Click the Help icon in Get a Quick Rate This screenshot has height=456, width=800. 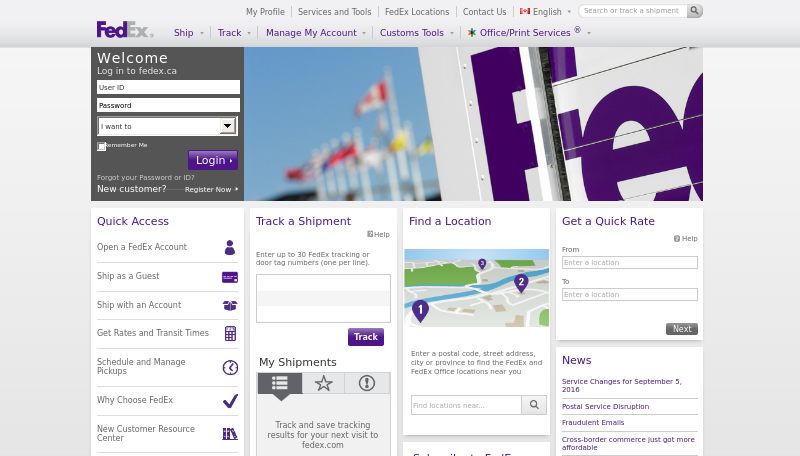(677, 238)
